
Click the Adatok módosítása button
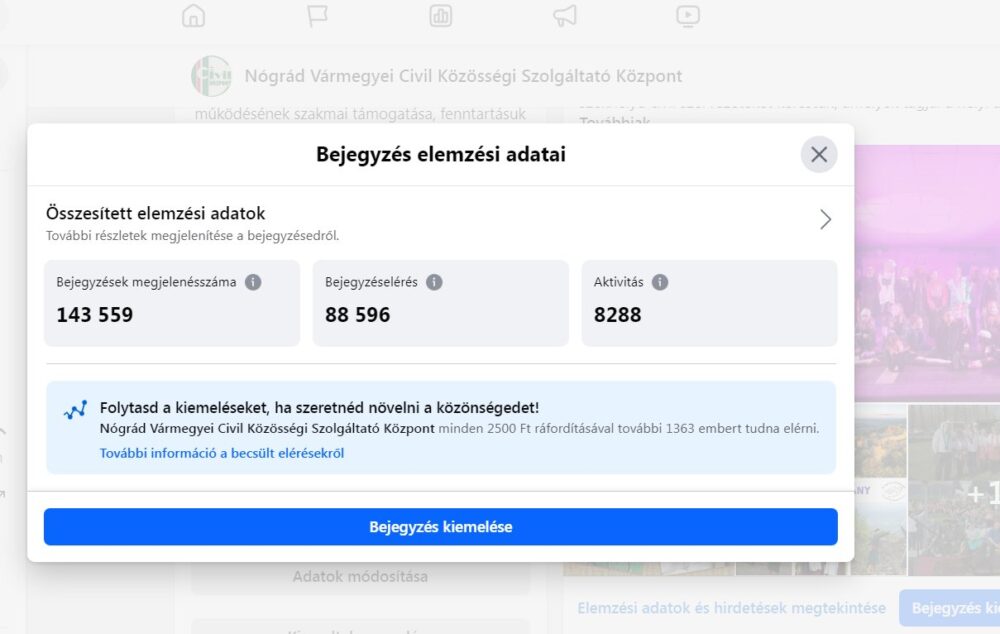[x=360, y=577]
